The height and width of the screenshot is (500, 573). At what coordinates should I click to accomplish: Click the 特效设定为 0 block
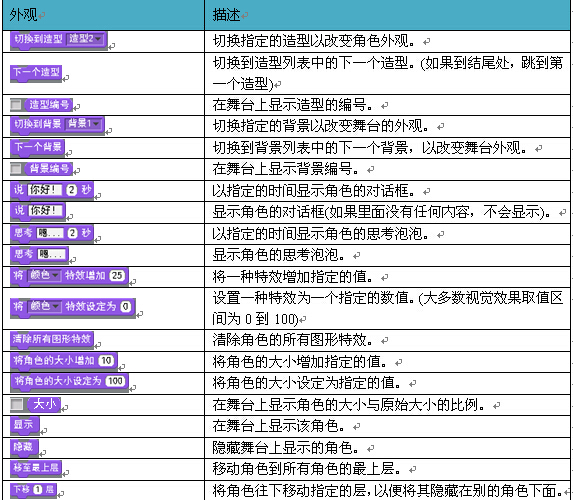point(73,308)
